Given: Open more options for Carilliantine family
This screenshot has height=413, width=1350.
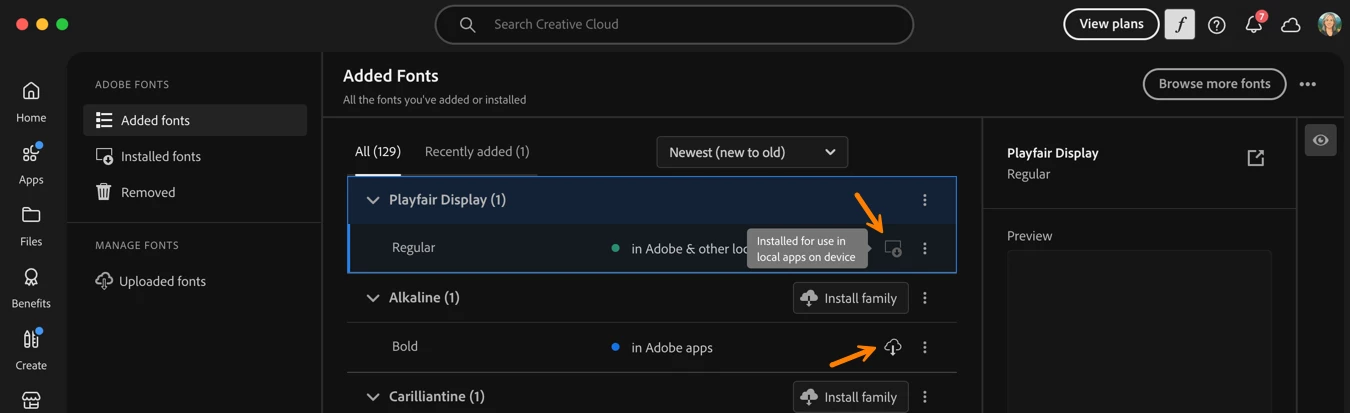Looking at the screenshot, I should coord(925,397).
